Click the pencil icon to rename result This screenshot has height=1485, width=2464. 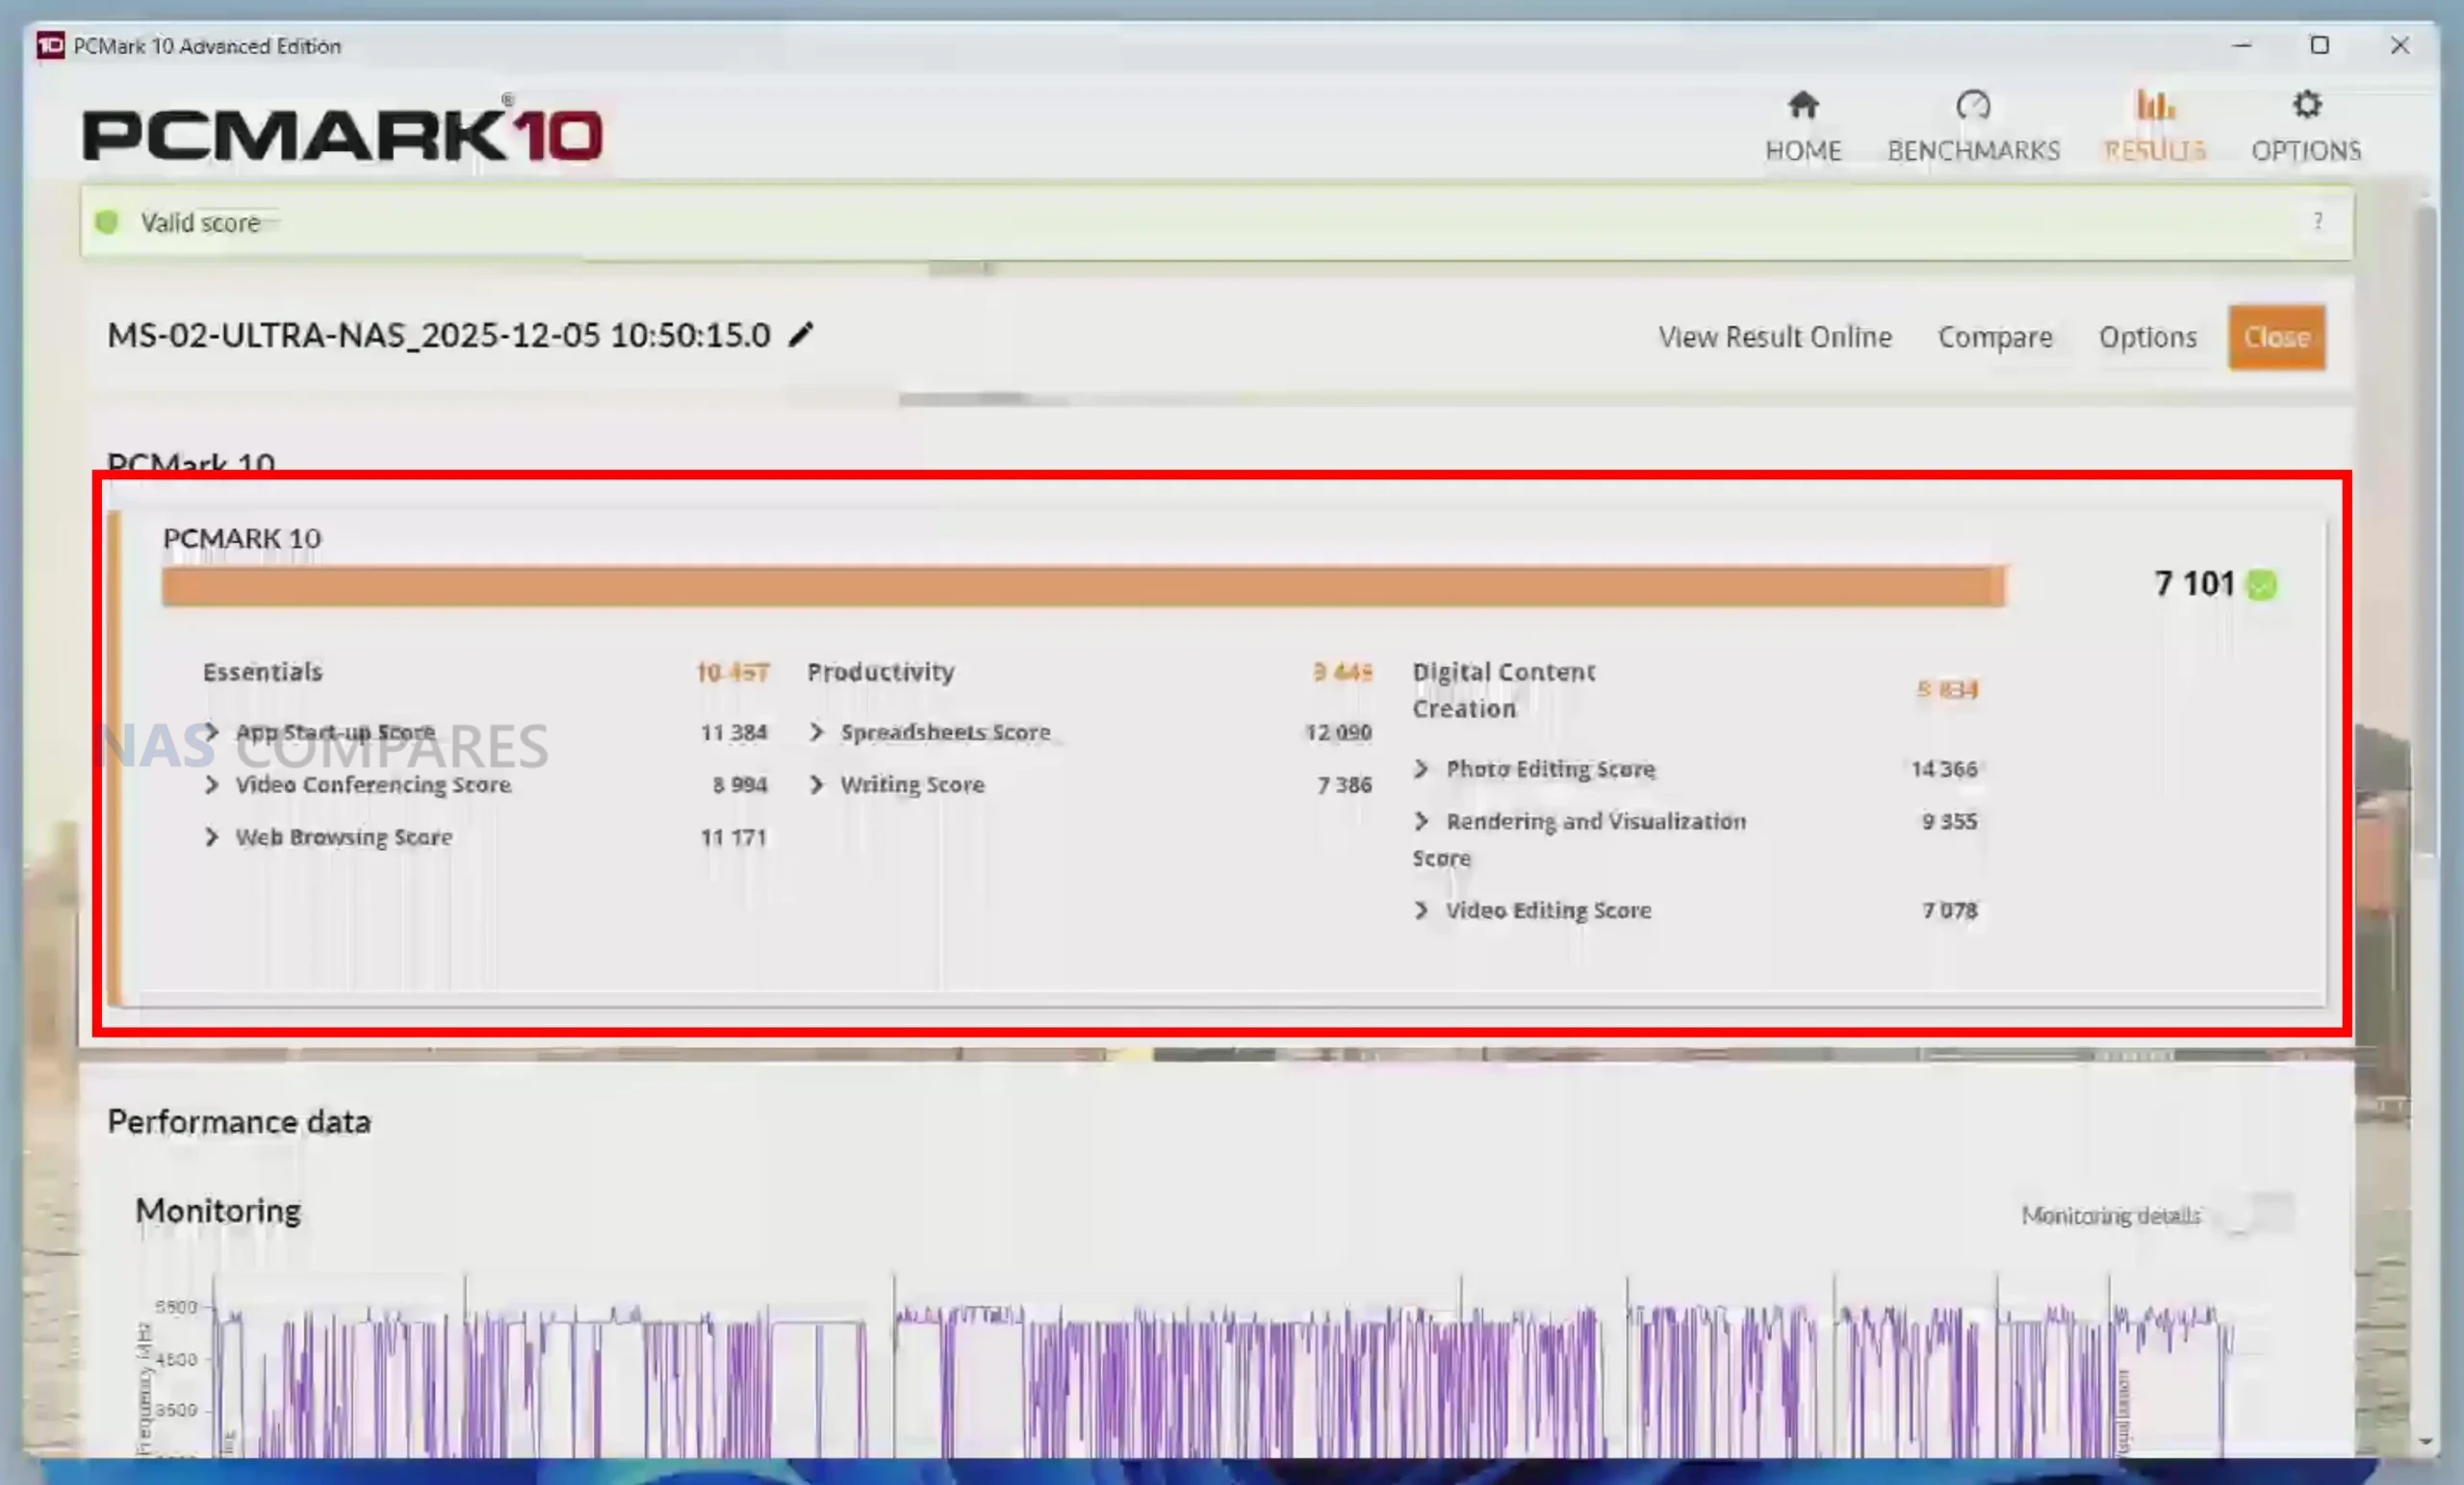801,335
